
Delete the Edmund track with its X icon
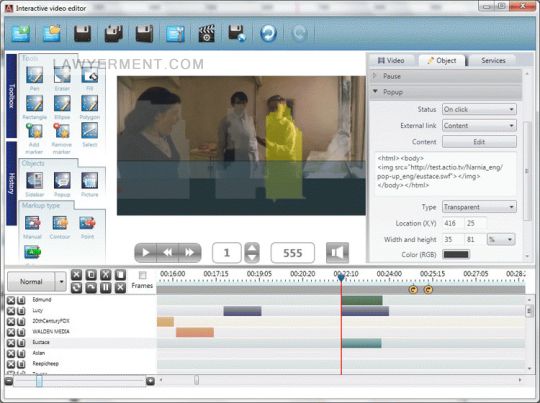click(x=11, y=300)
